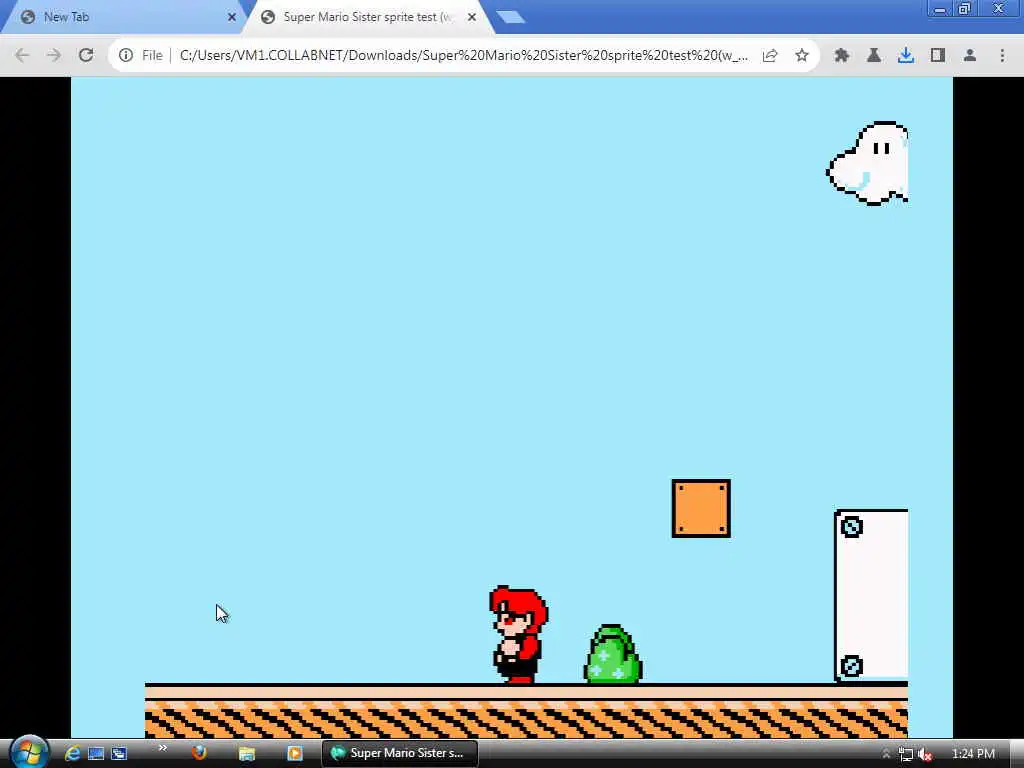Image resolution: width=1024 pixels, height=768 pixels.
Task: Open the Chrome three-dot menu
Action: click(x=1002, y=56)
